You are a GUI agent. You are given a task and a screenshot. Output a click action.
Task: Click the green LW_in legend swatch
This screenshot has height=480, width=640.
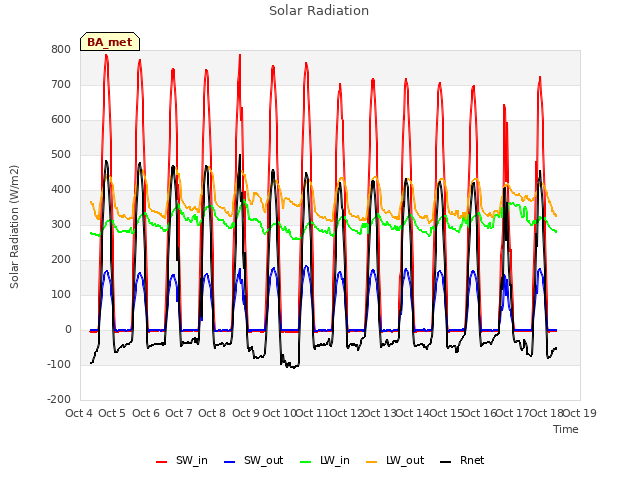[306, 462]
